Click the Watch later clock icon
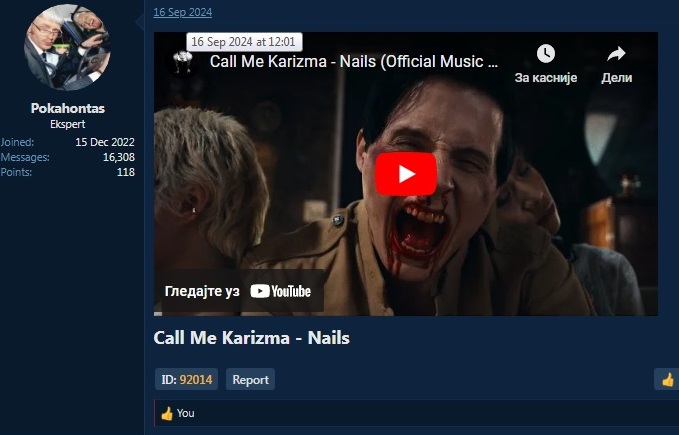Viewport: 679px width, 435px height. pos(546,54)
